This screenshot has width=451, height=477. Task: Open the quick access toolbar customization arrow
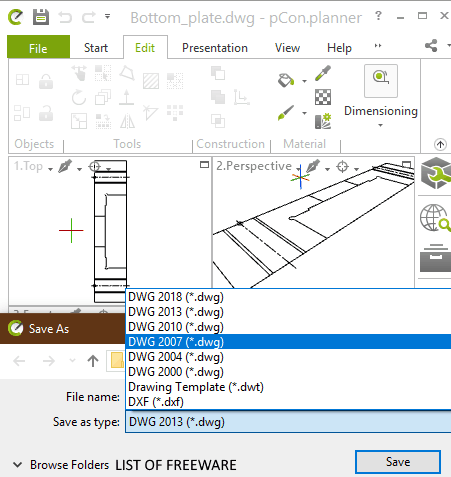pos(107,16)
